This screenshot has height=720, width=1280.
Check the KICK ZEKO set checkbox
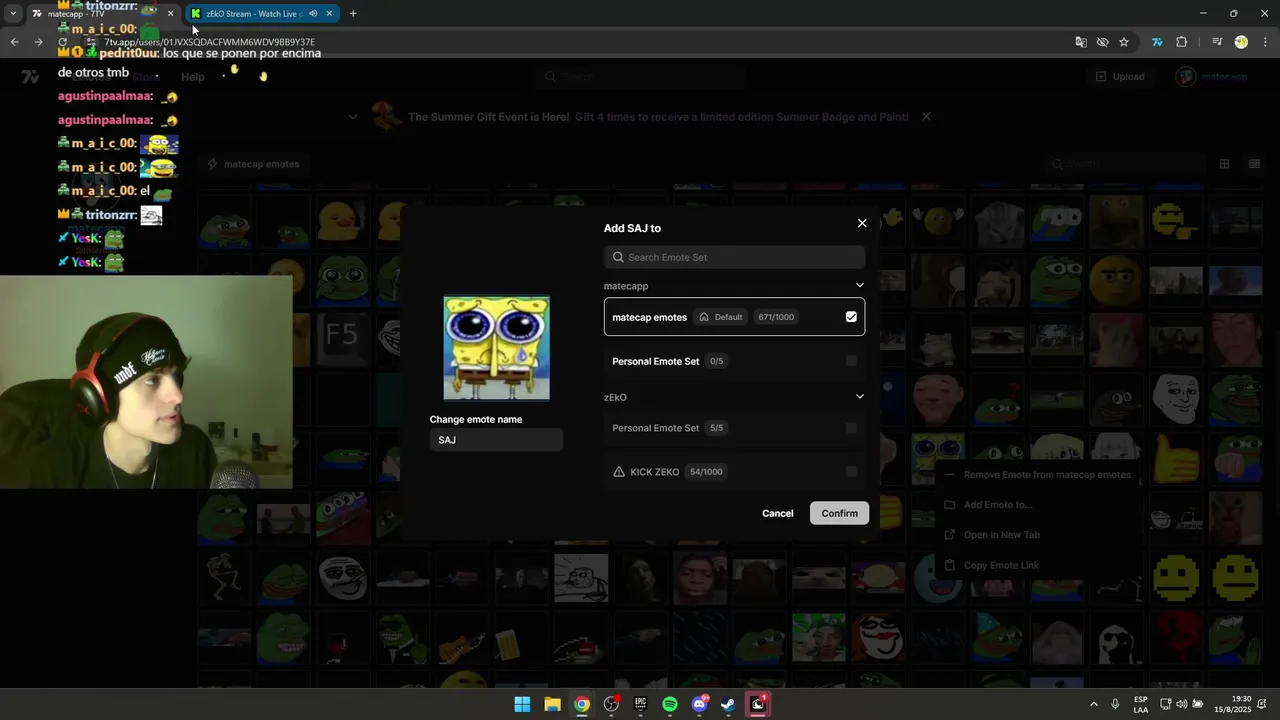pyautogui.click(x=851, y=471)
